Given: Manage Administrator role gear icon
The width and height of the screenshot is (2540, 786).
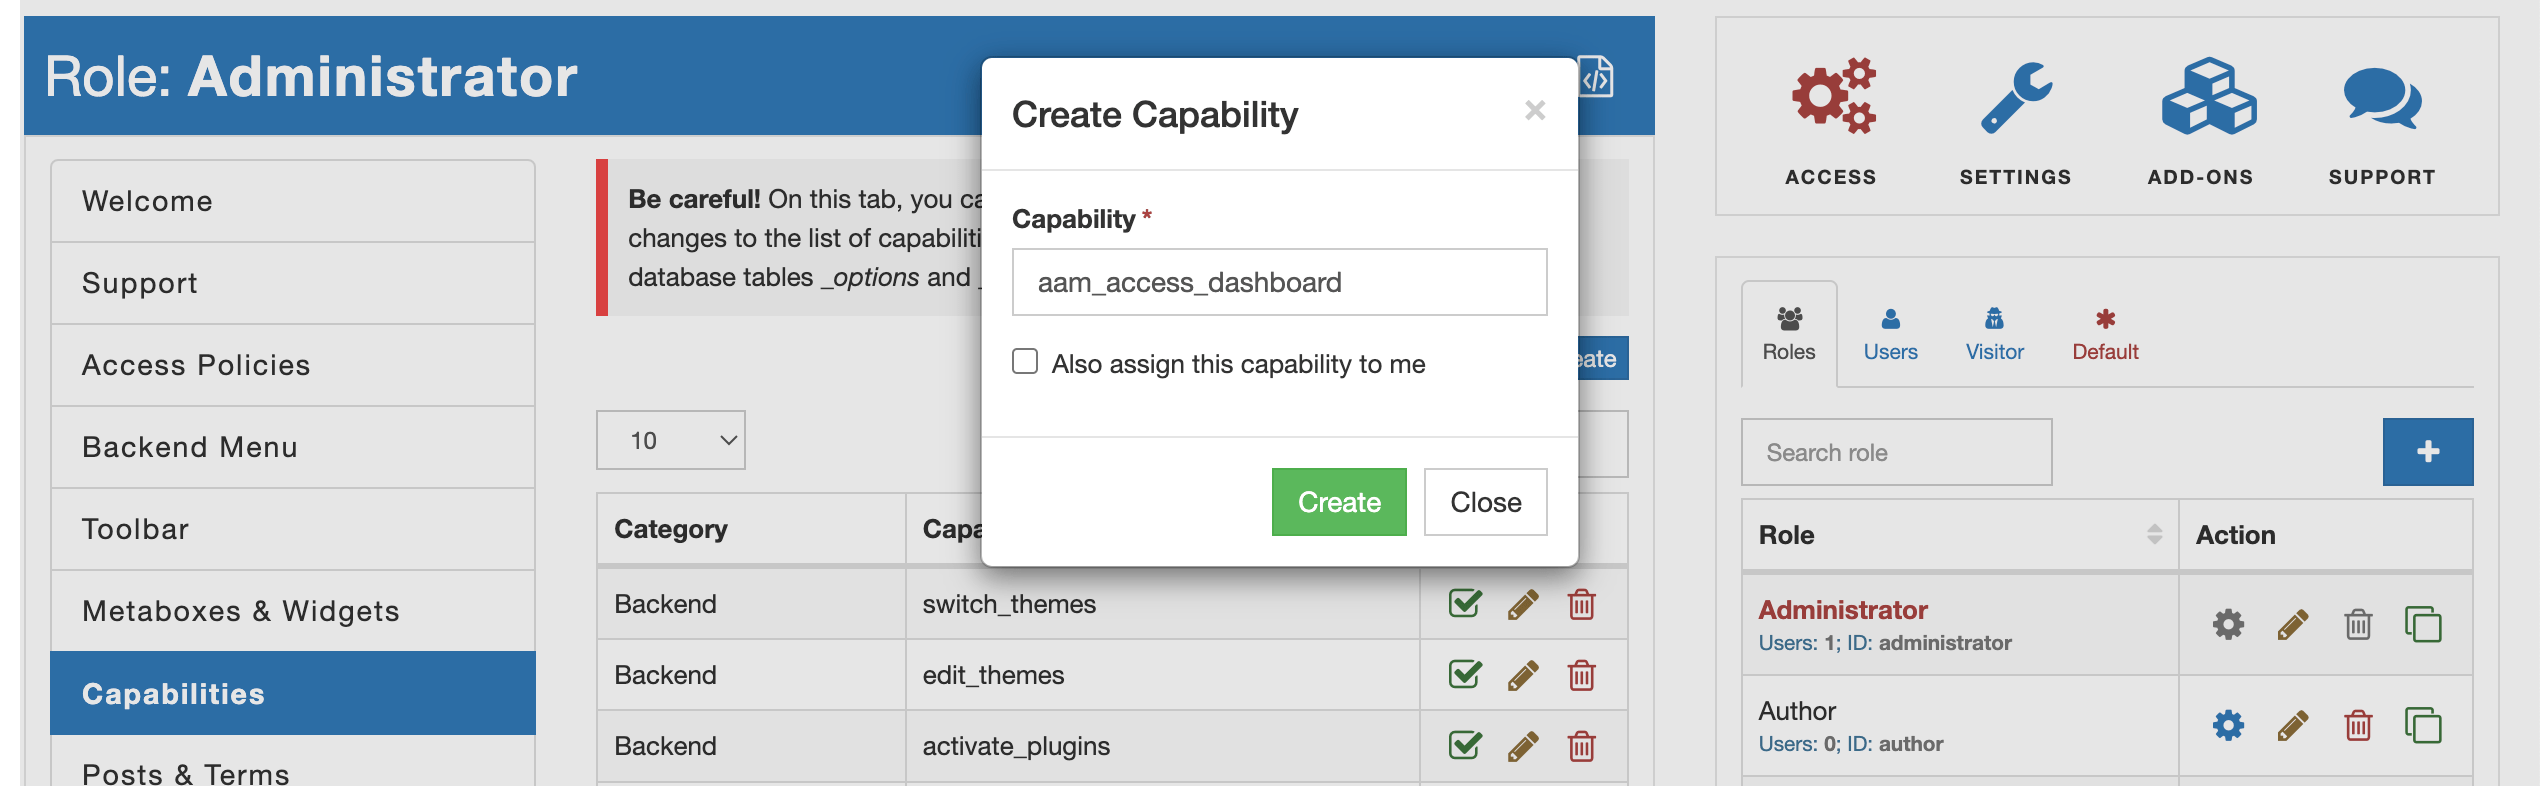Looking at the screenshot, I should [x=2228, y=625].
